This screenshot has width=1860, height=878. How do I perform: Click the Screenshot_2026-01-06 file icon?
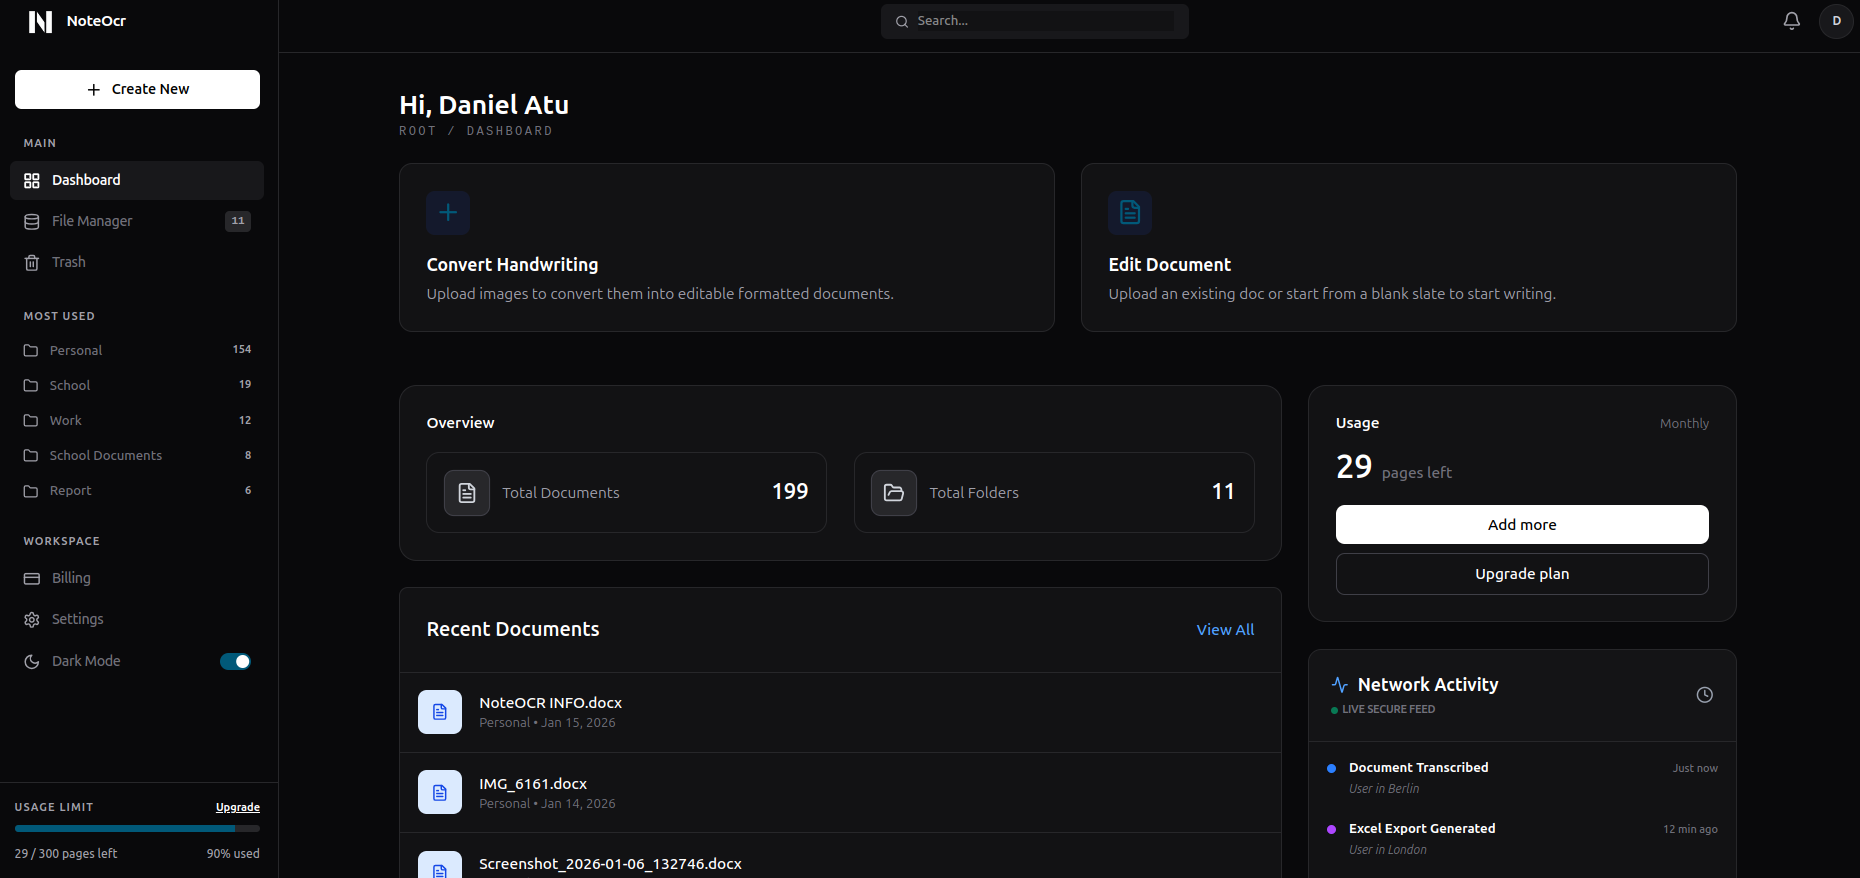[440, 866]
